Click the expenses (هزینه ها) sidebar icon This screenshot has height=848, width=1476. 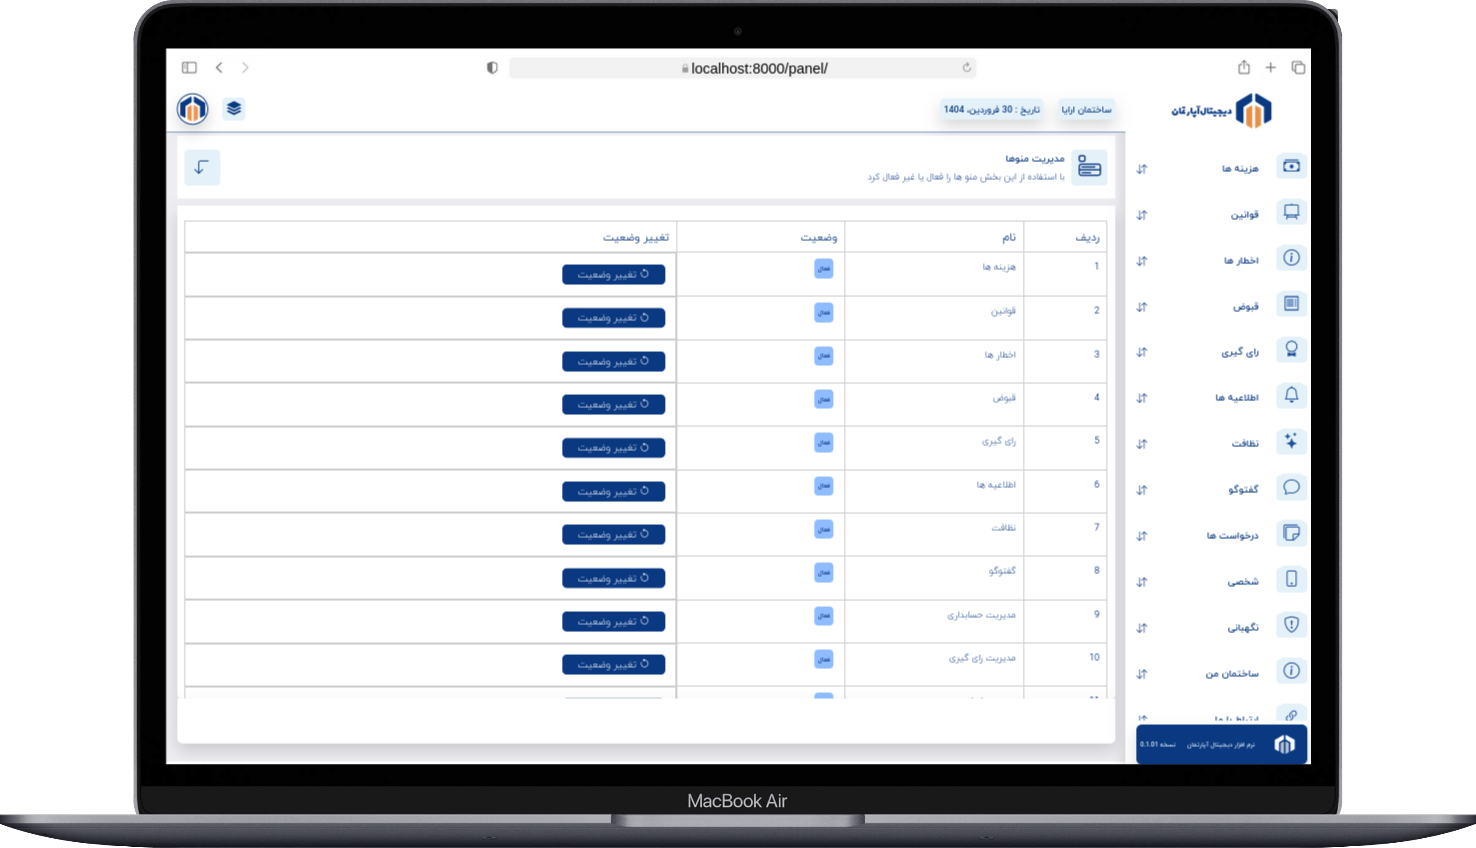pos(1291,166)
